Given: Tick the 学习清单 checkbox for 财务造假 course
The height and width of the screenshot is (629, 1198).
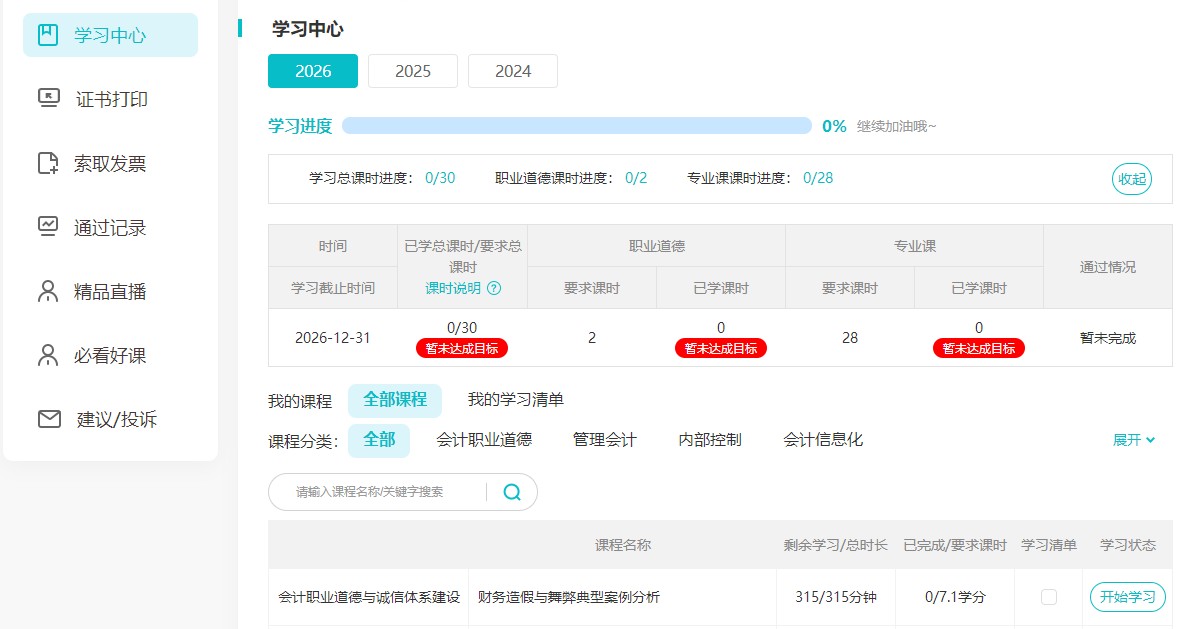Looking at the screenshot, I should tap(1048, 597).
